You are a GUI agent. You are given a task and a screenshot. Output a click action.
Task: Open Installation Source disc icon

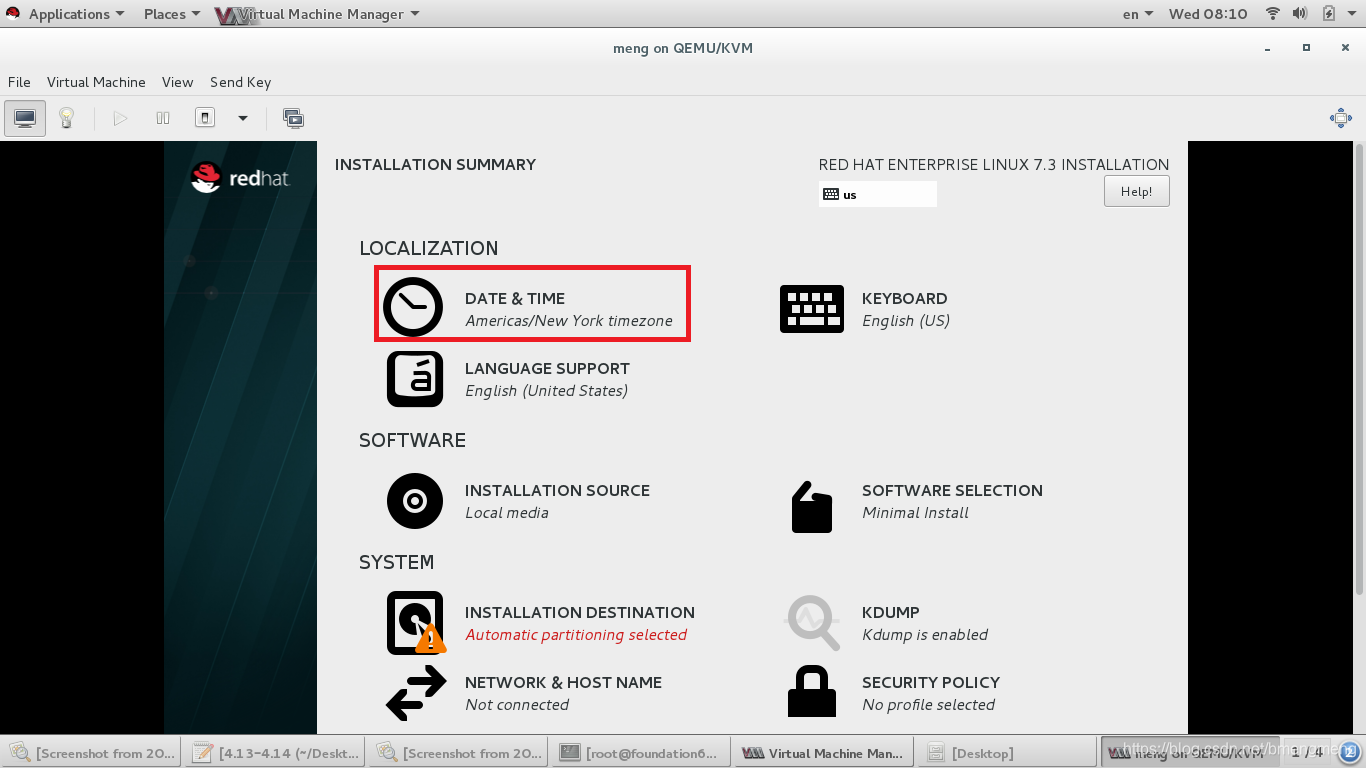(x=415, y=501)
